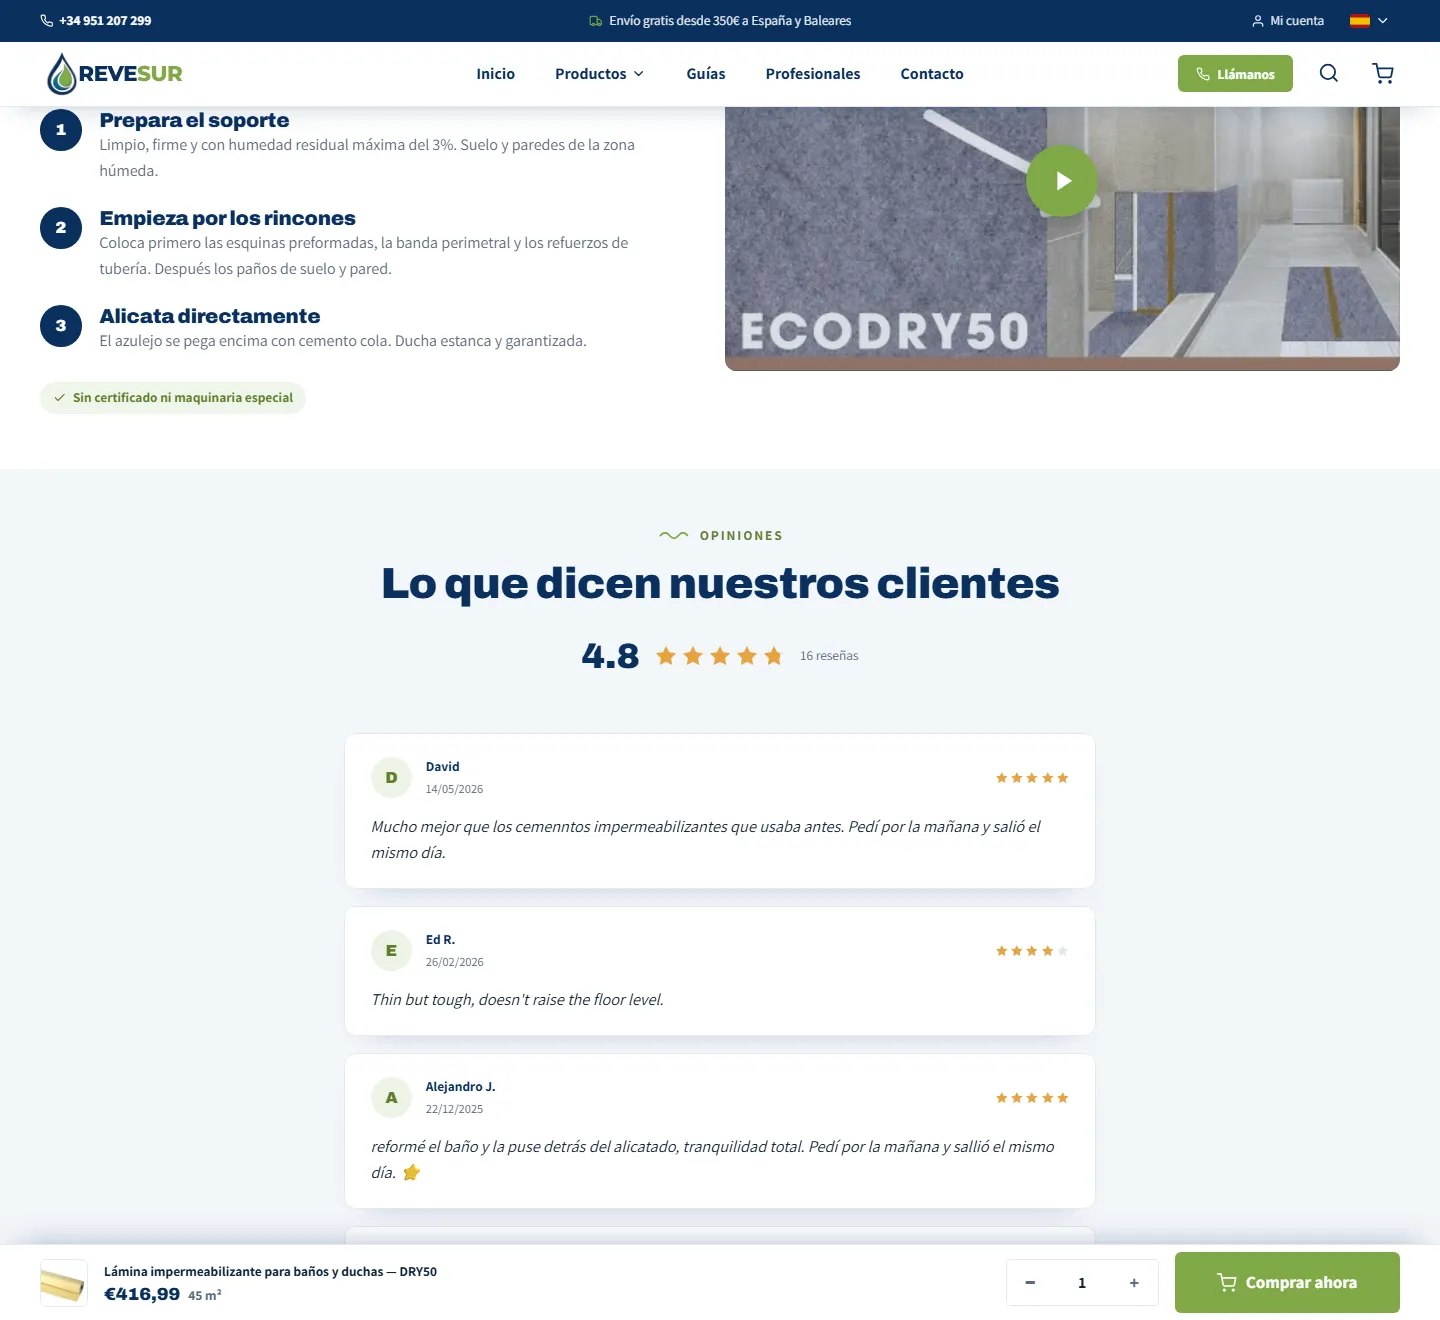This screenshot has height=1320, width=1440.
Task: Go to Inicio menu item
Action: click(x=495, y=74)
